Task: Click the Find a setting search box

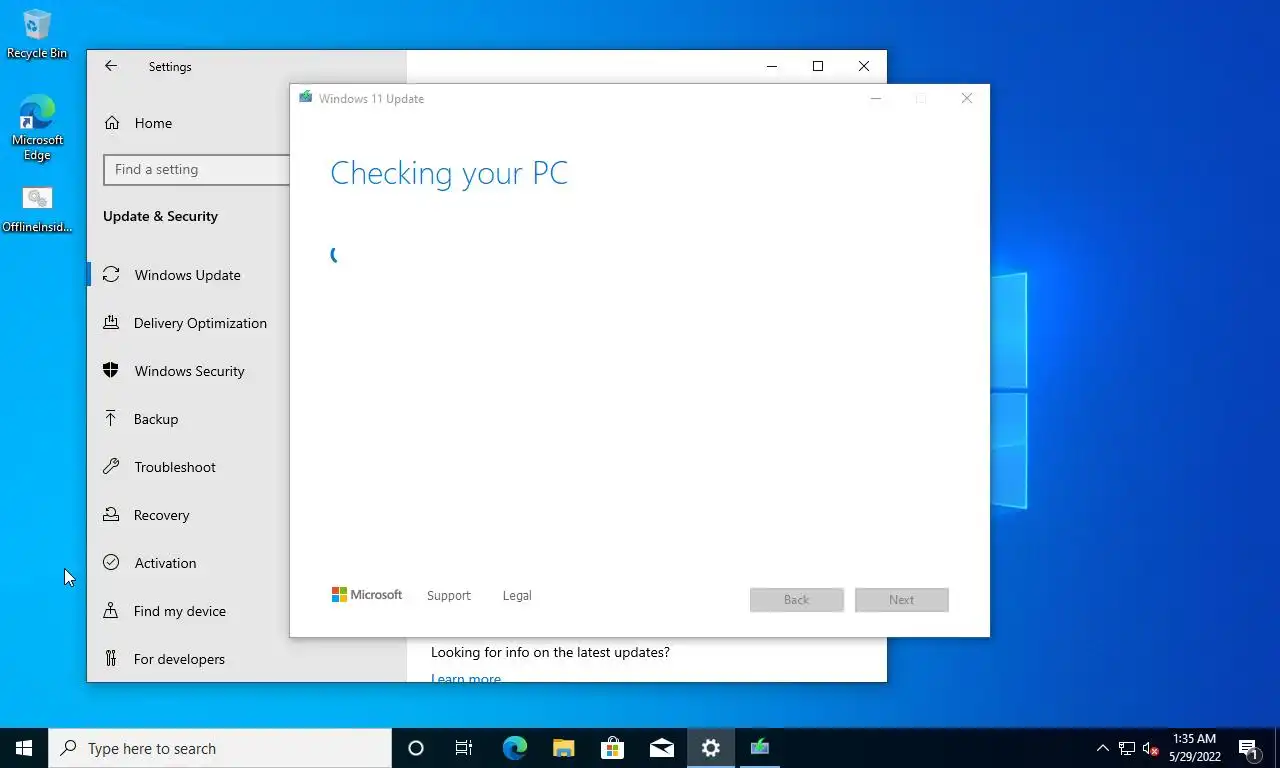Action: point(197,169)
